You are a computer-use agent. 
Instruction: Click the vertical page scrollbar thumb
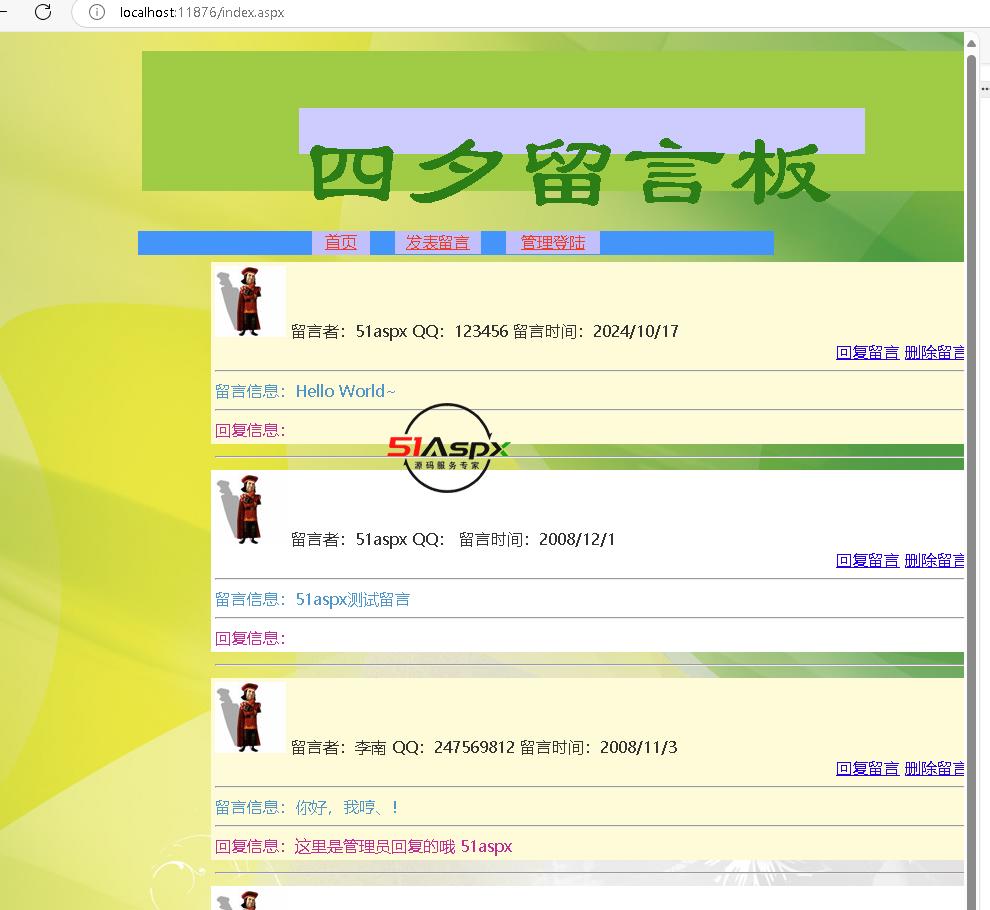972,480
